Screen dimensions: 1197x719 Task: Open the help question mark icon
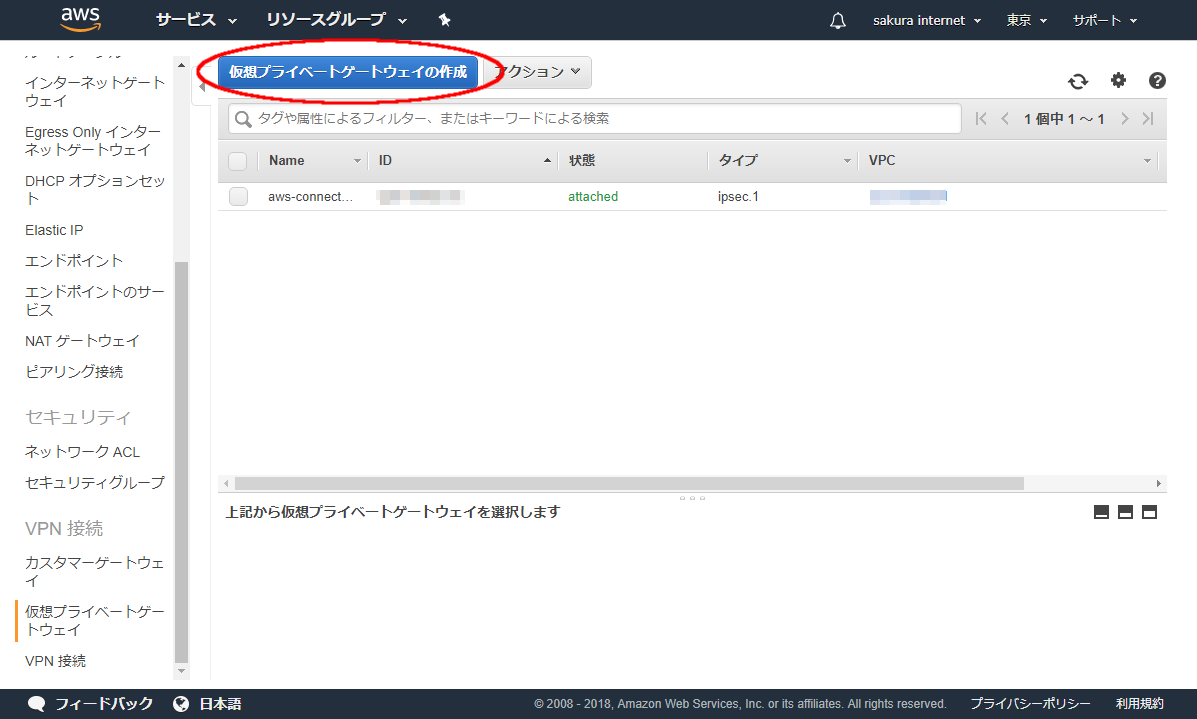[1157, 81]
